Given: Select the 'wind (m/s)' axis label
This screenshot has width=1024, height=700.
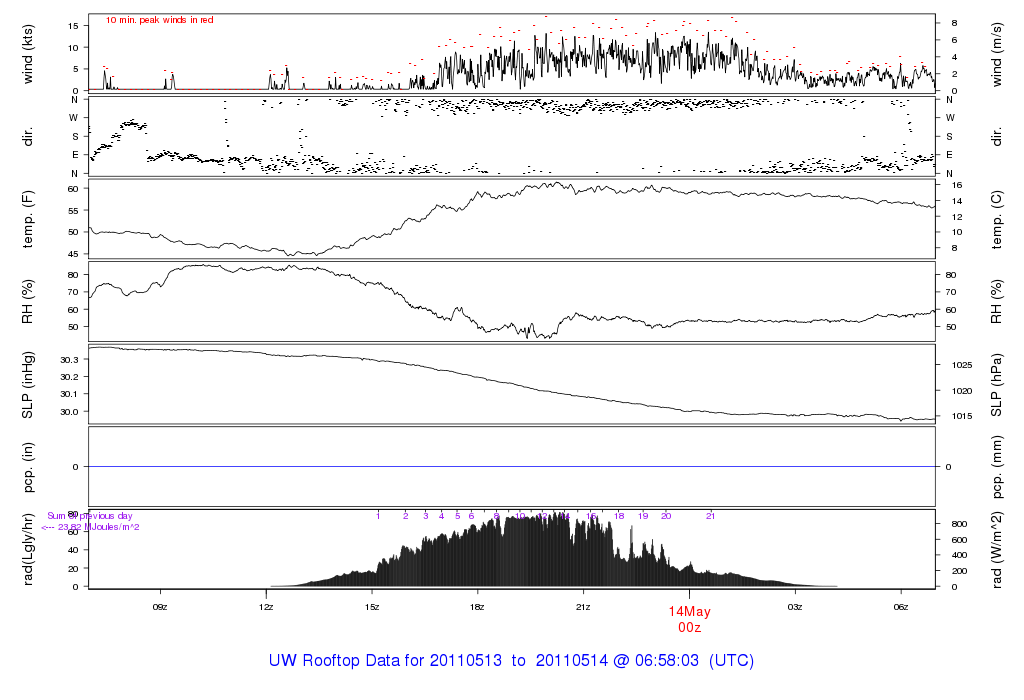Looking at the screenshot, I should (x=996, y=54).
